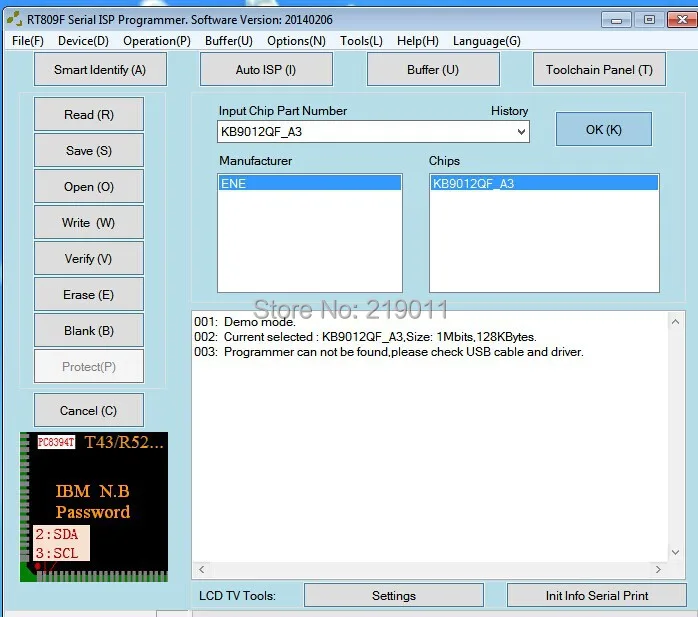
Task: Run the Blank (B) check
Action: 89,331
